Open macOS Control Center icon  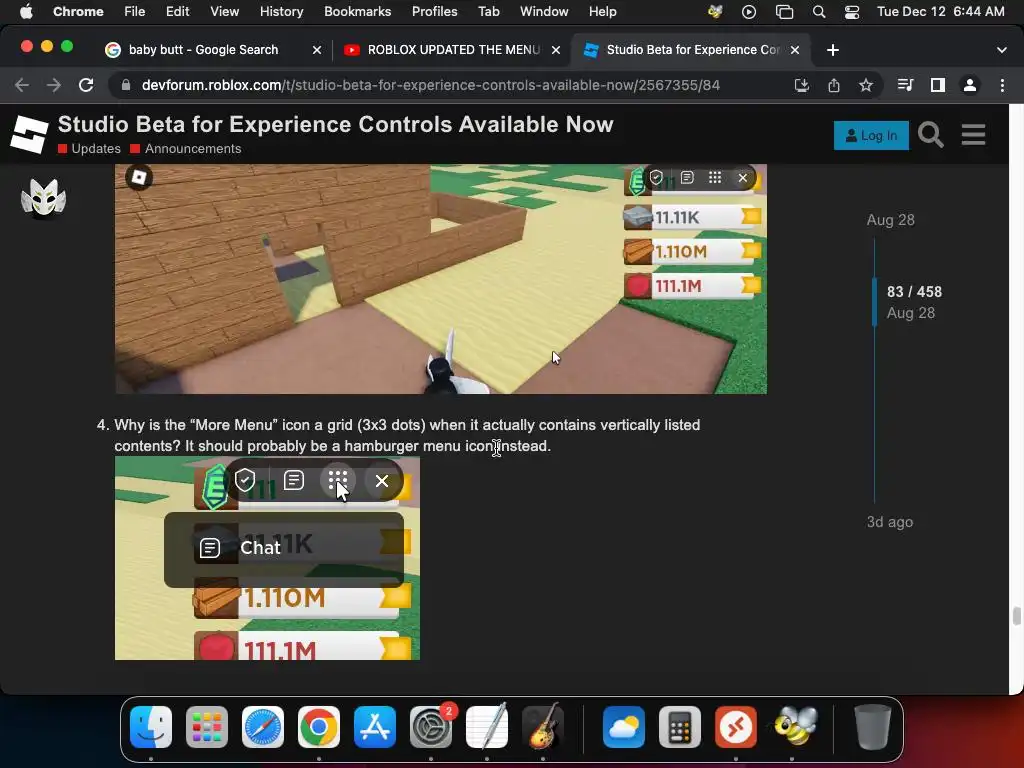click(852, 12)
